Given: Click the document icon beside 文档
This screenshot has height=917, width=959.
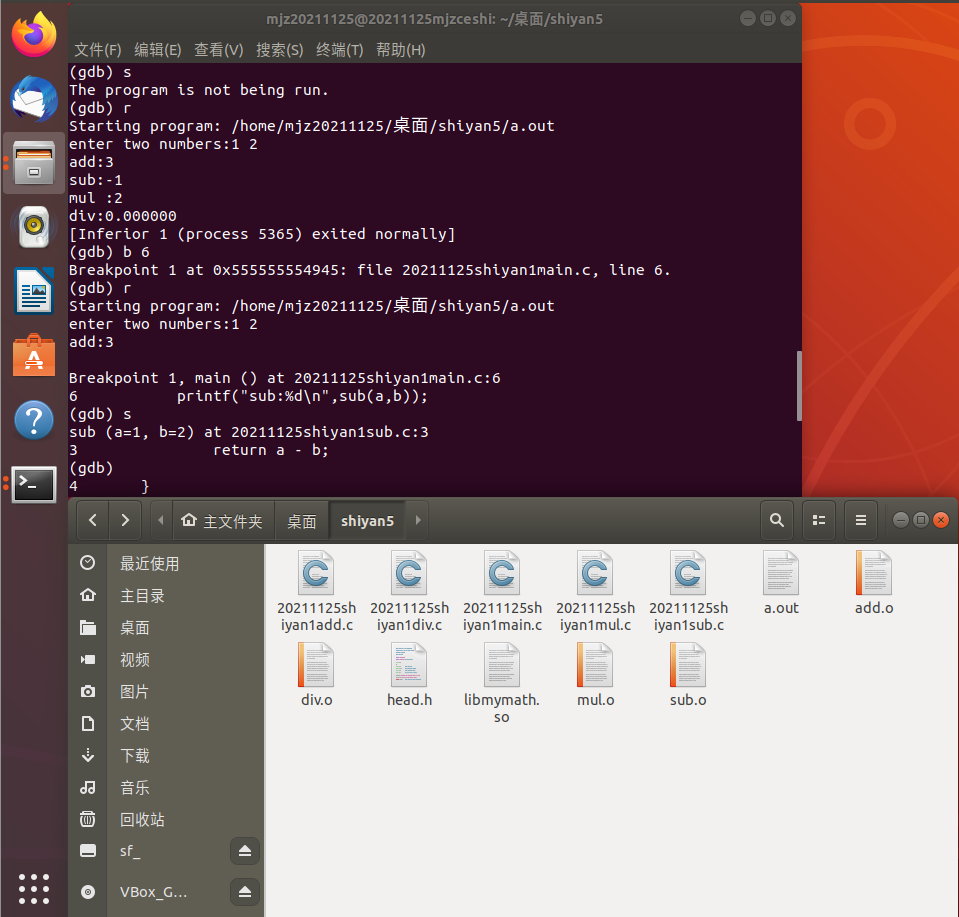Looking at the screenshot, I should (x=87, y=724).
